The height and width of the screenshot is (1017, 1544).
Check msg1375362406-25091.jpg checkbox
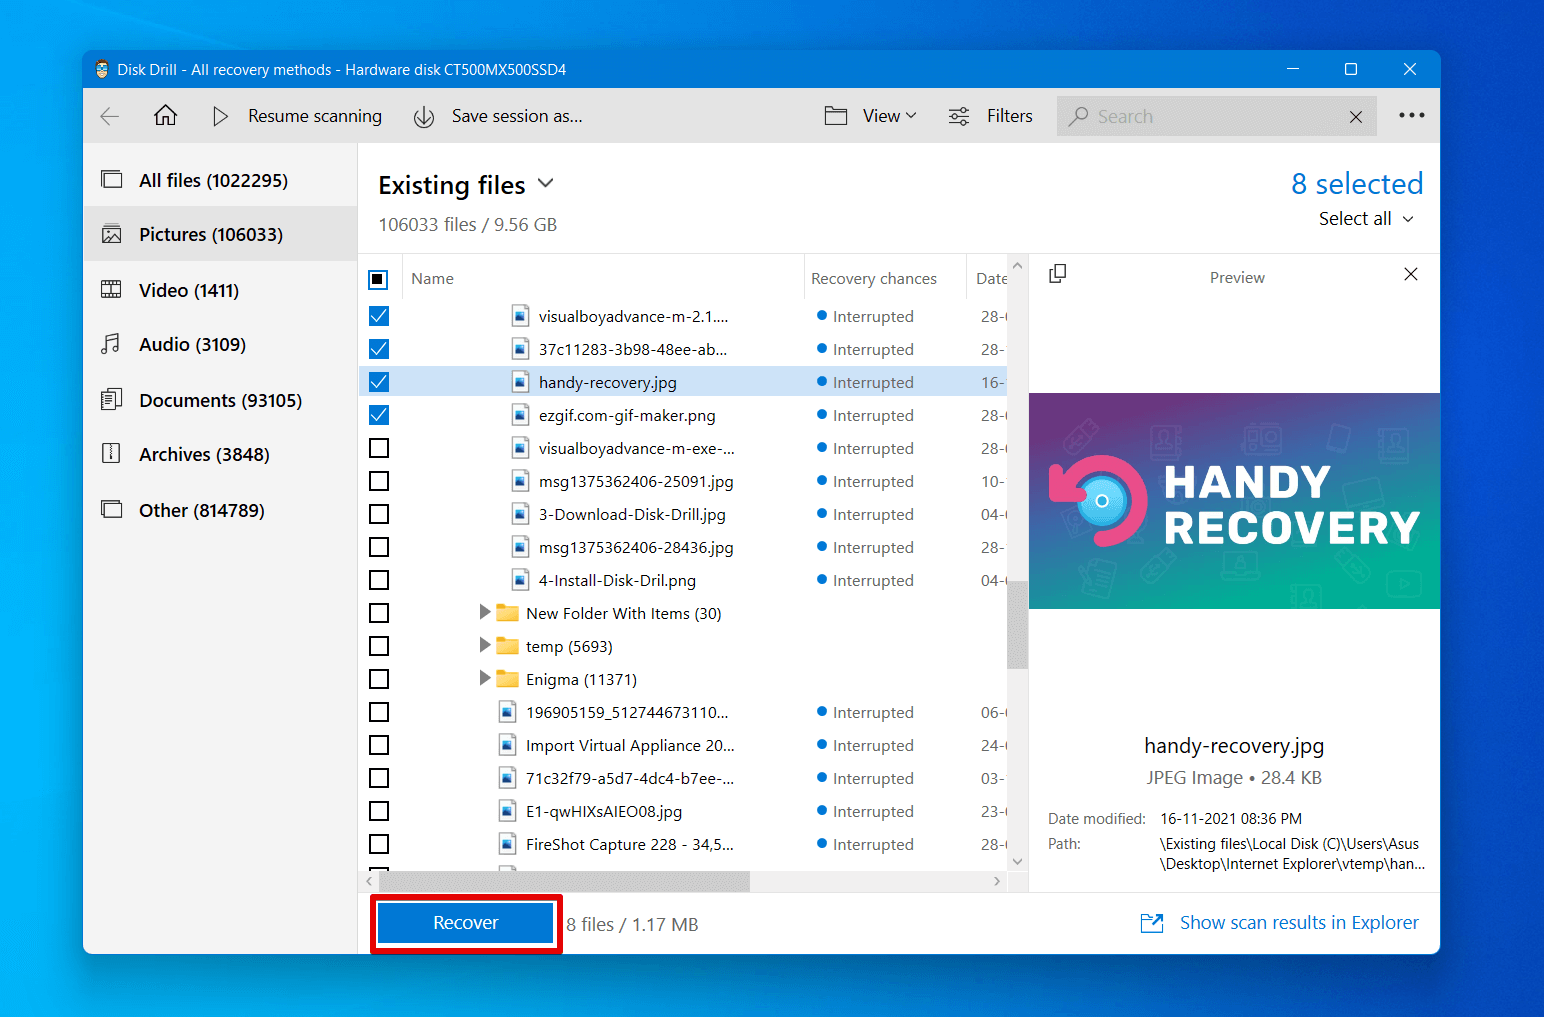click(379, 481)
